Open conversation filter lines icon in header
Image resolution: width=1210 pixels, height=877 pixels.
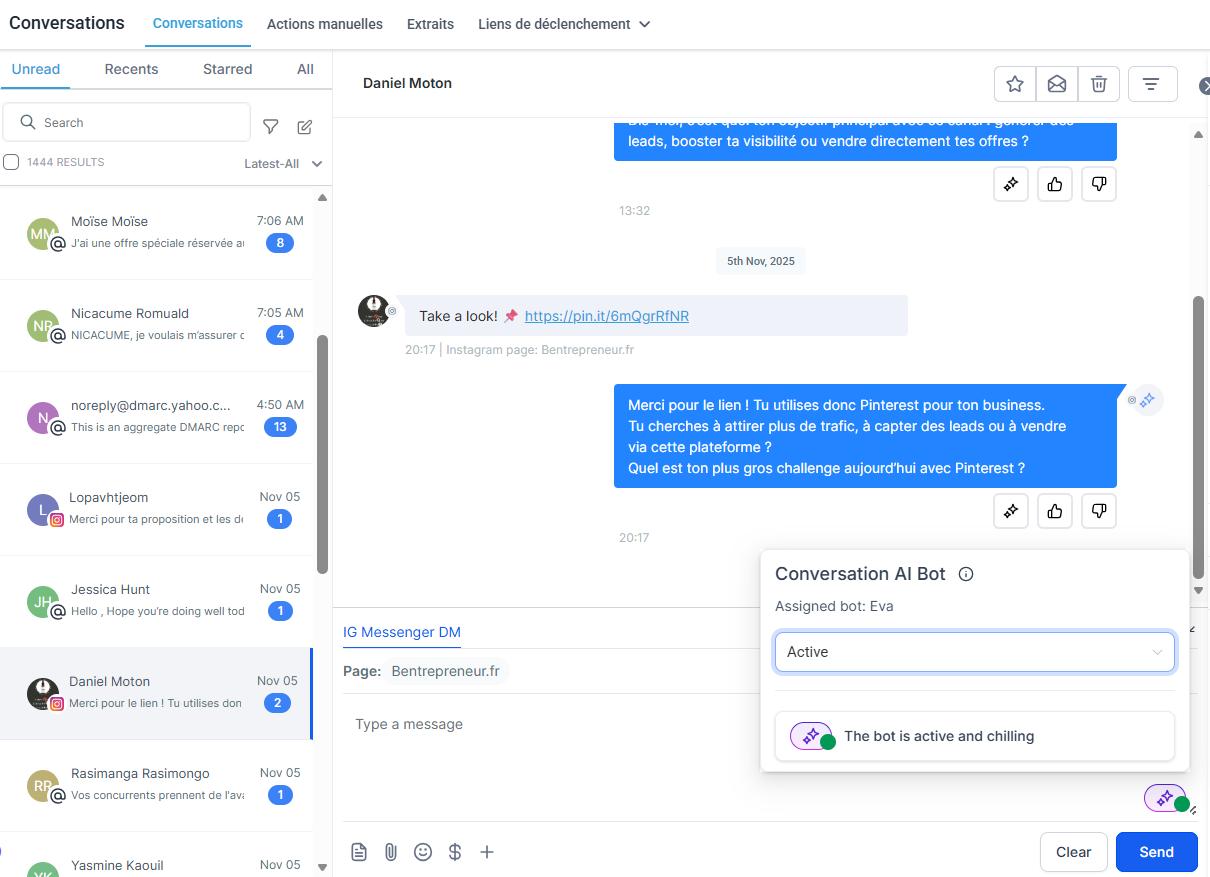click(x=1152, y=85)
